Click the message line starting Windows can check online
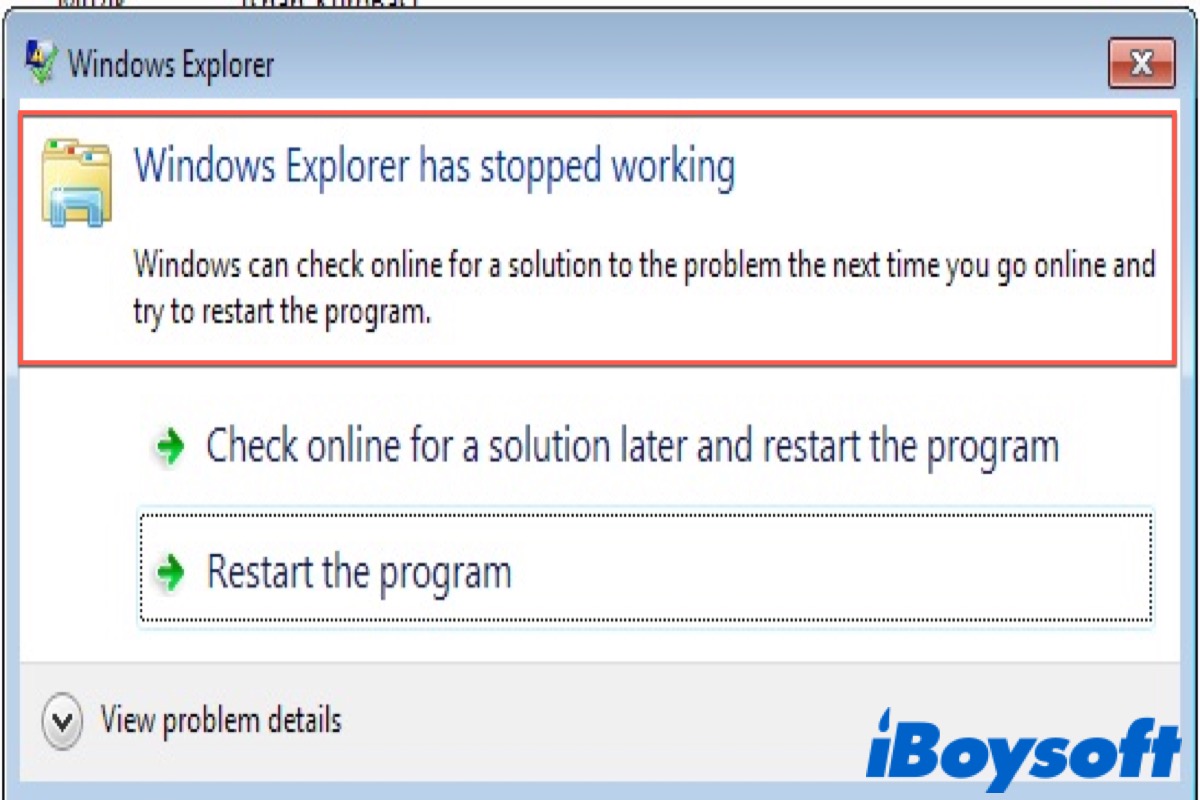1200x800 pixels. (645, 267)
